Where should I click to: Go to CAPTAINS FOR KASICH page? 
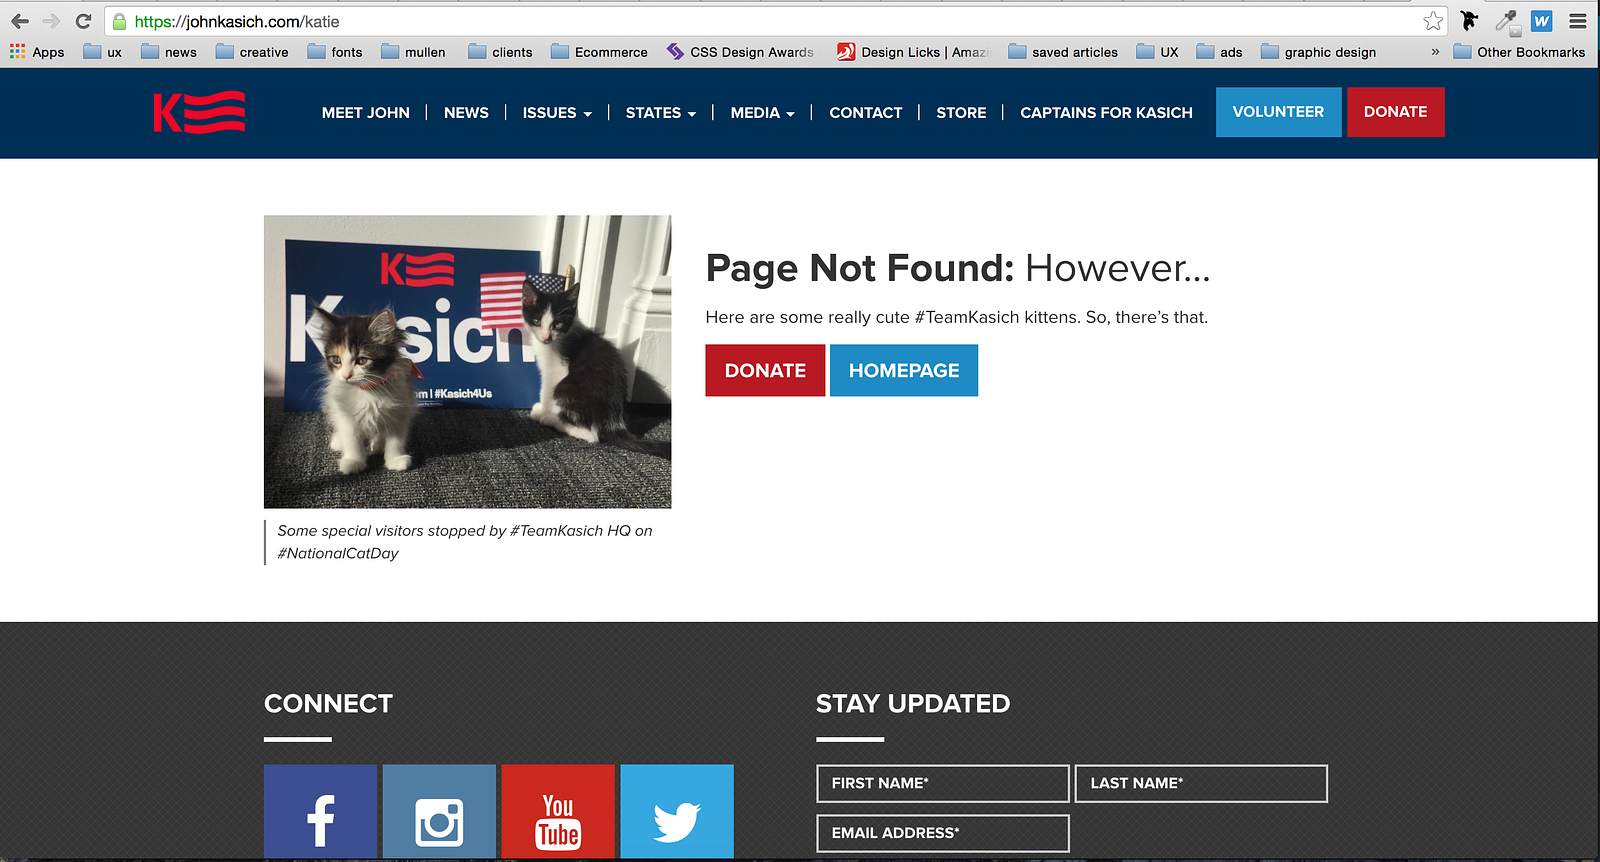pyautogui.click(x=1106, y=113)
